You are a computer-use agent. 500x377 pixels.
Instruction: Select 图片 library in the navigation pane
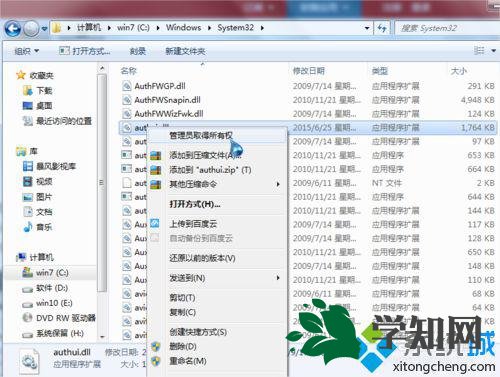click(37, 197)
